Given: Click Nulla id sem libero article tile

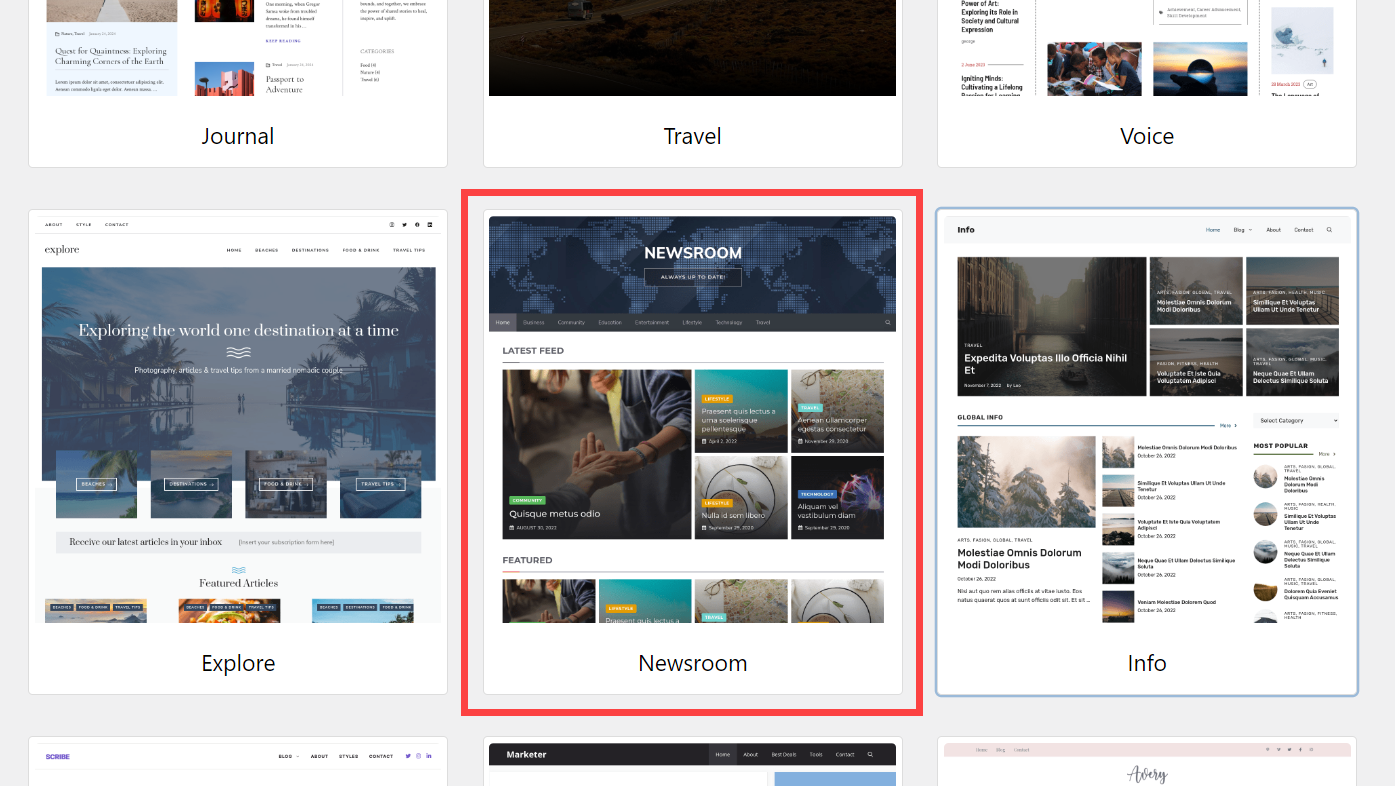Looking at the screenshot, I should [x=740, y=497].
